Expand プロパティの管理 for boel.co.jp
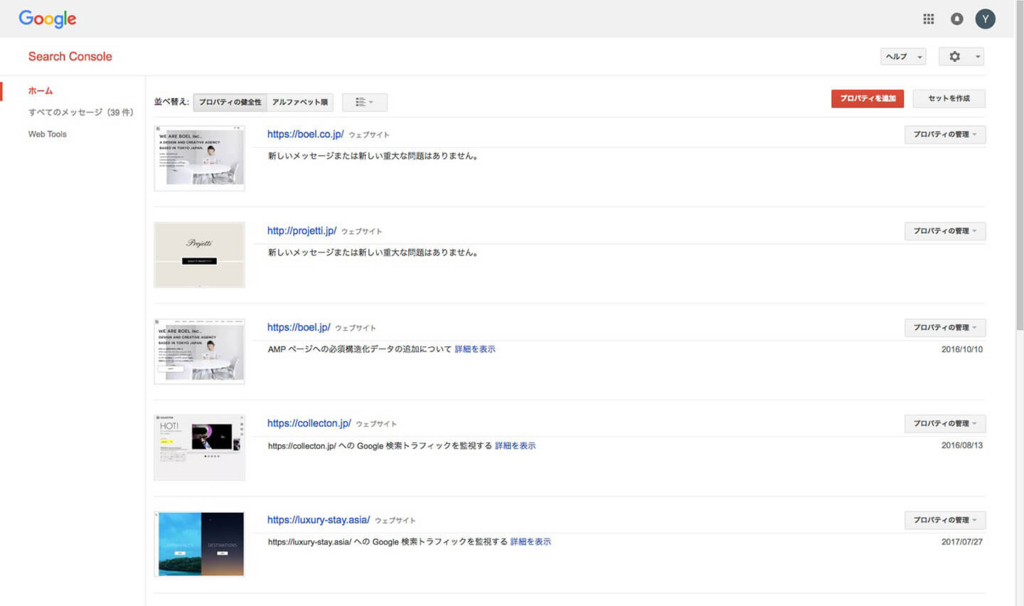Image resolution: width=1024 pixels, height=606 pixels. tap(945, 135)
